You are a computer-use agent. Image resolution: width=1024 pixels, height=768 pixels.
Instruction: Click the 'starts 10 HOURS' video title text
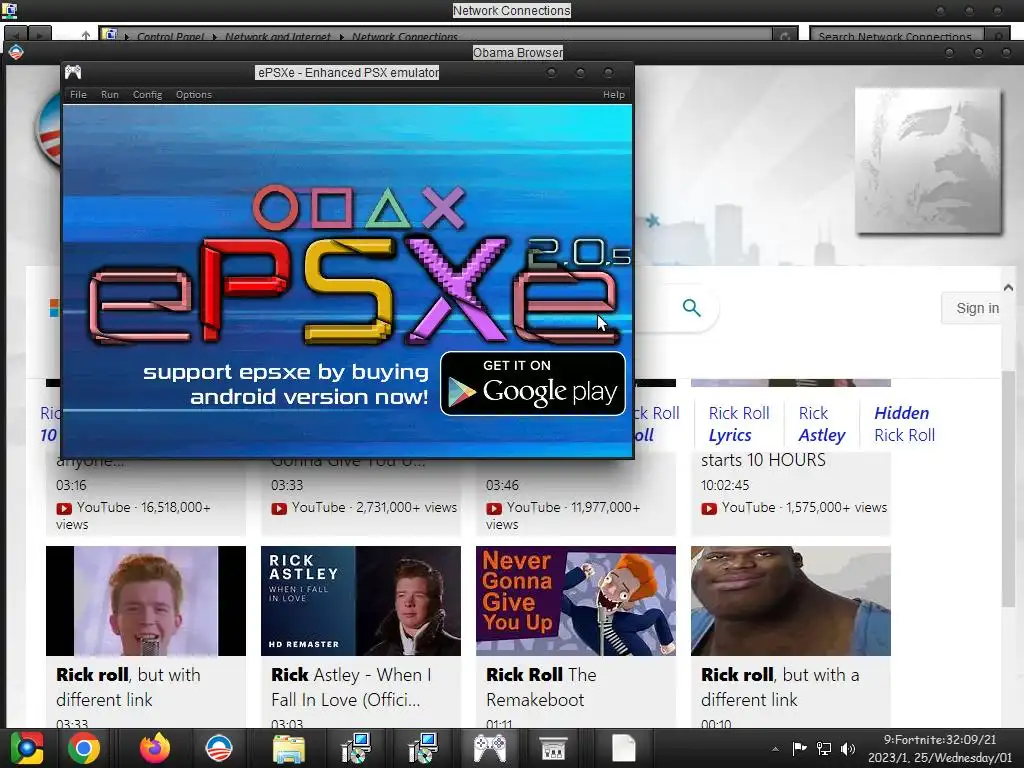[763, 460]
